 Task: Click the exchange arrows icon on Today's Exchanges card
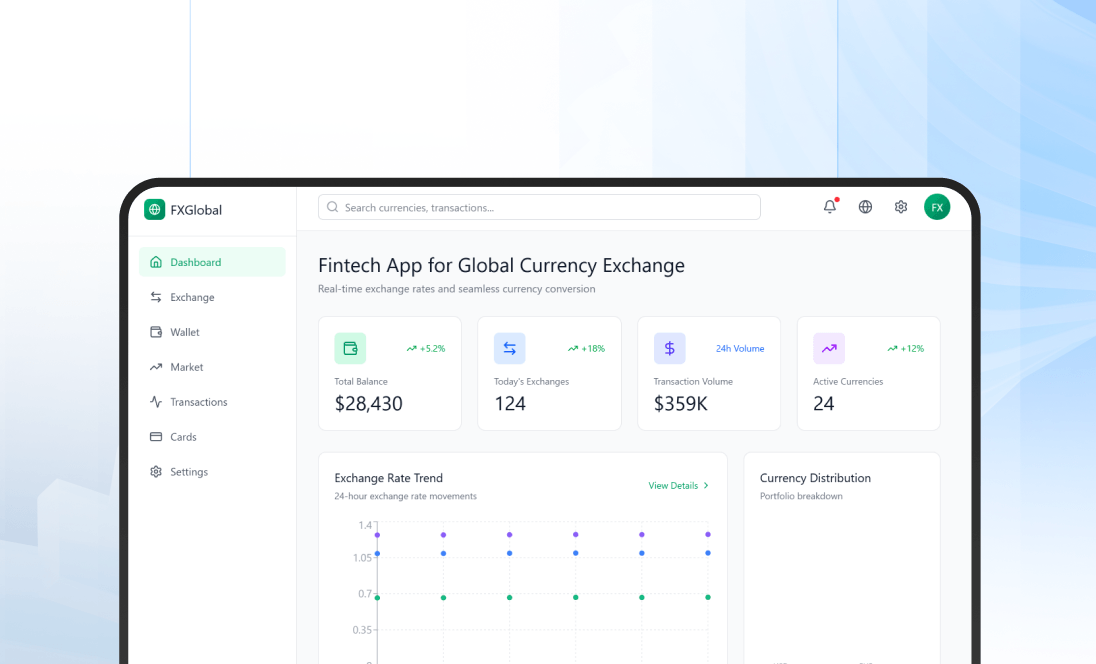509,348
